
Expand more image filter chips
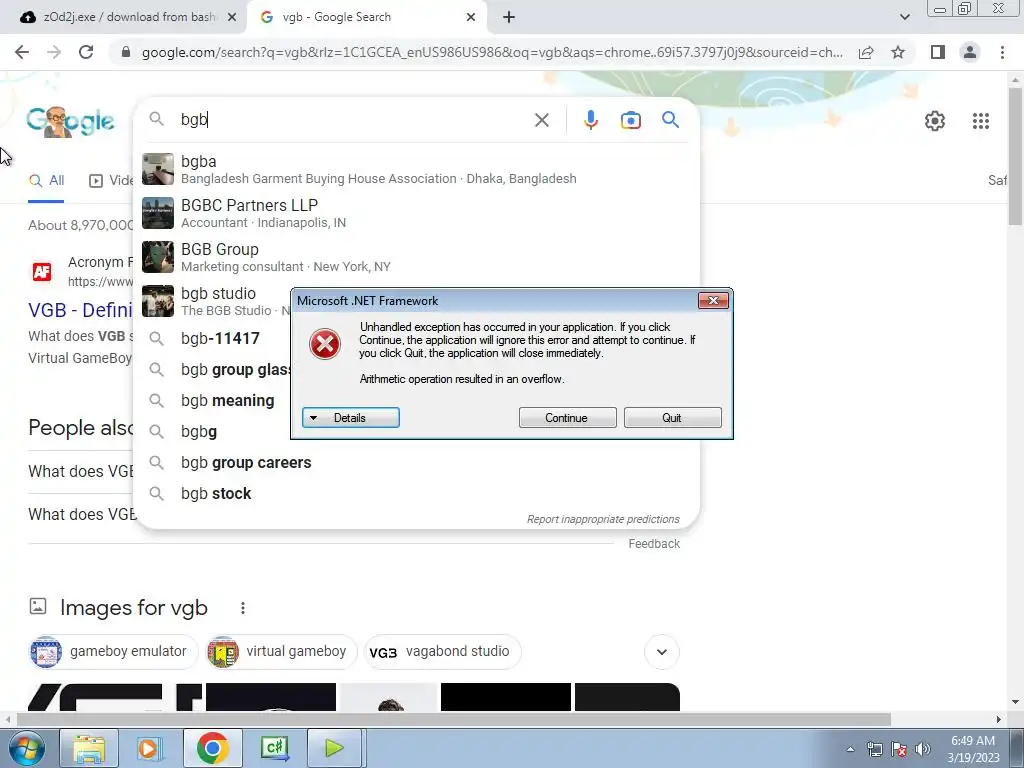coord(662,652)
